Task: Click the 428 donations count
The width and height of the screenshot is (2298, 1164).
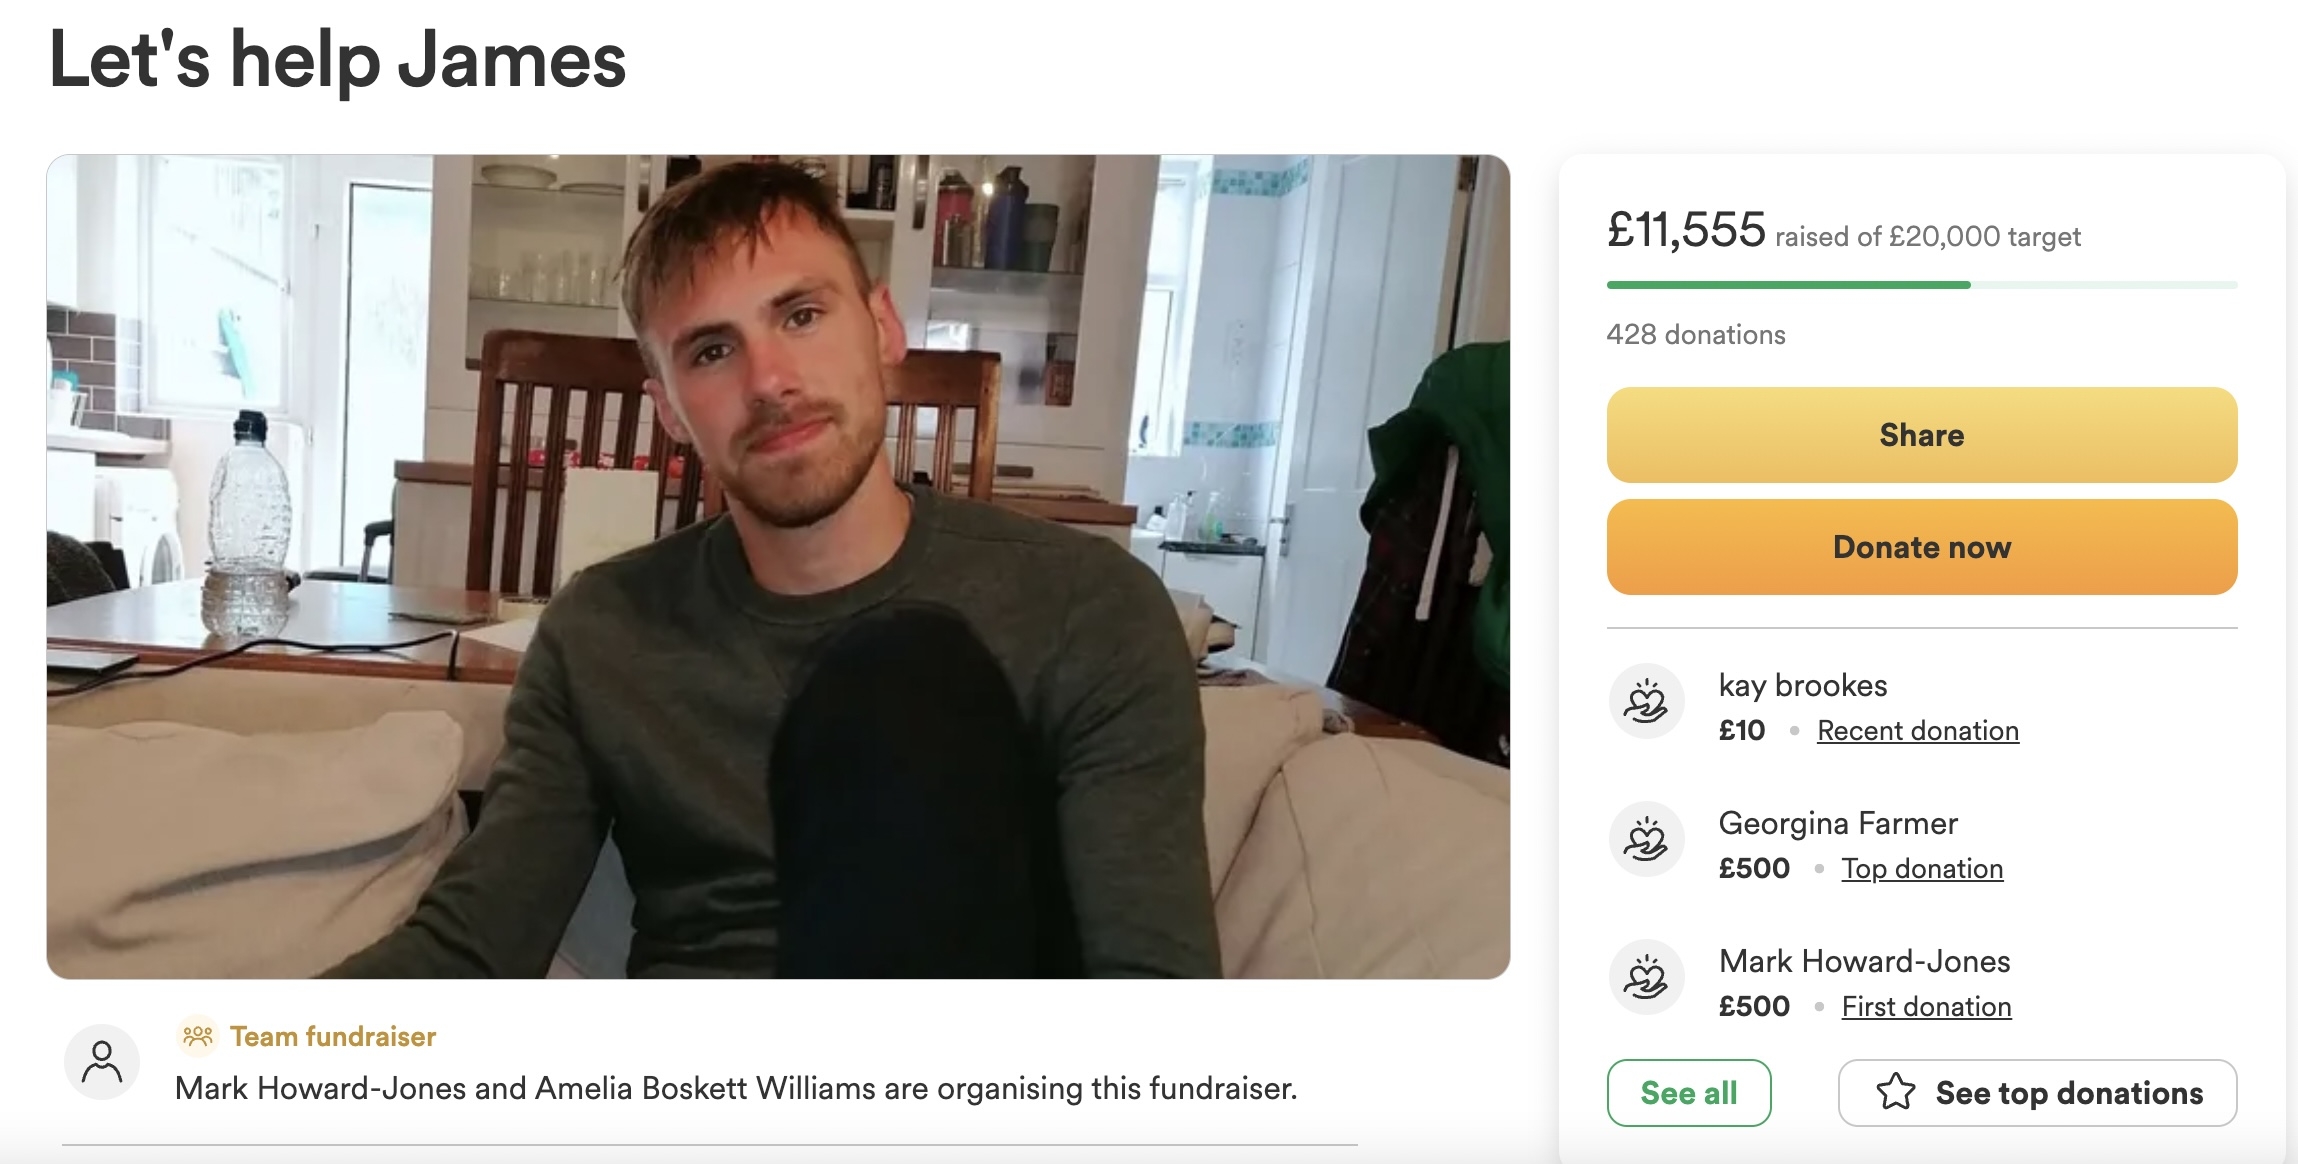Action: 1696,334
